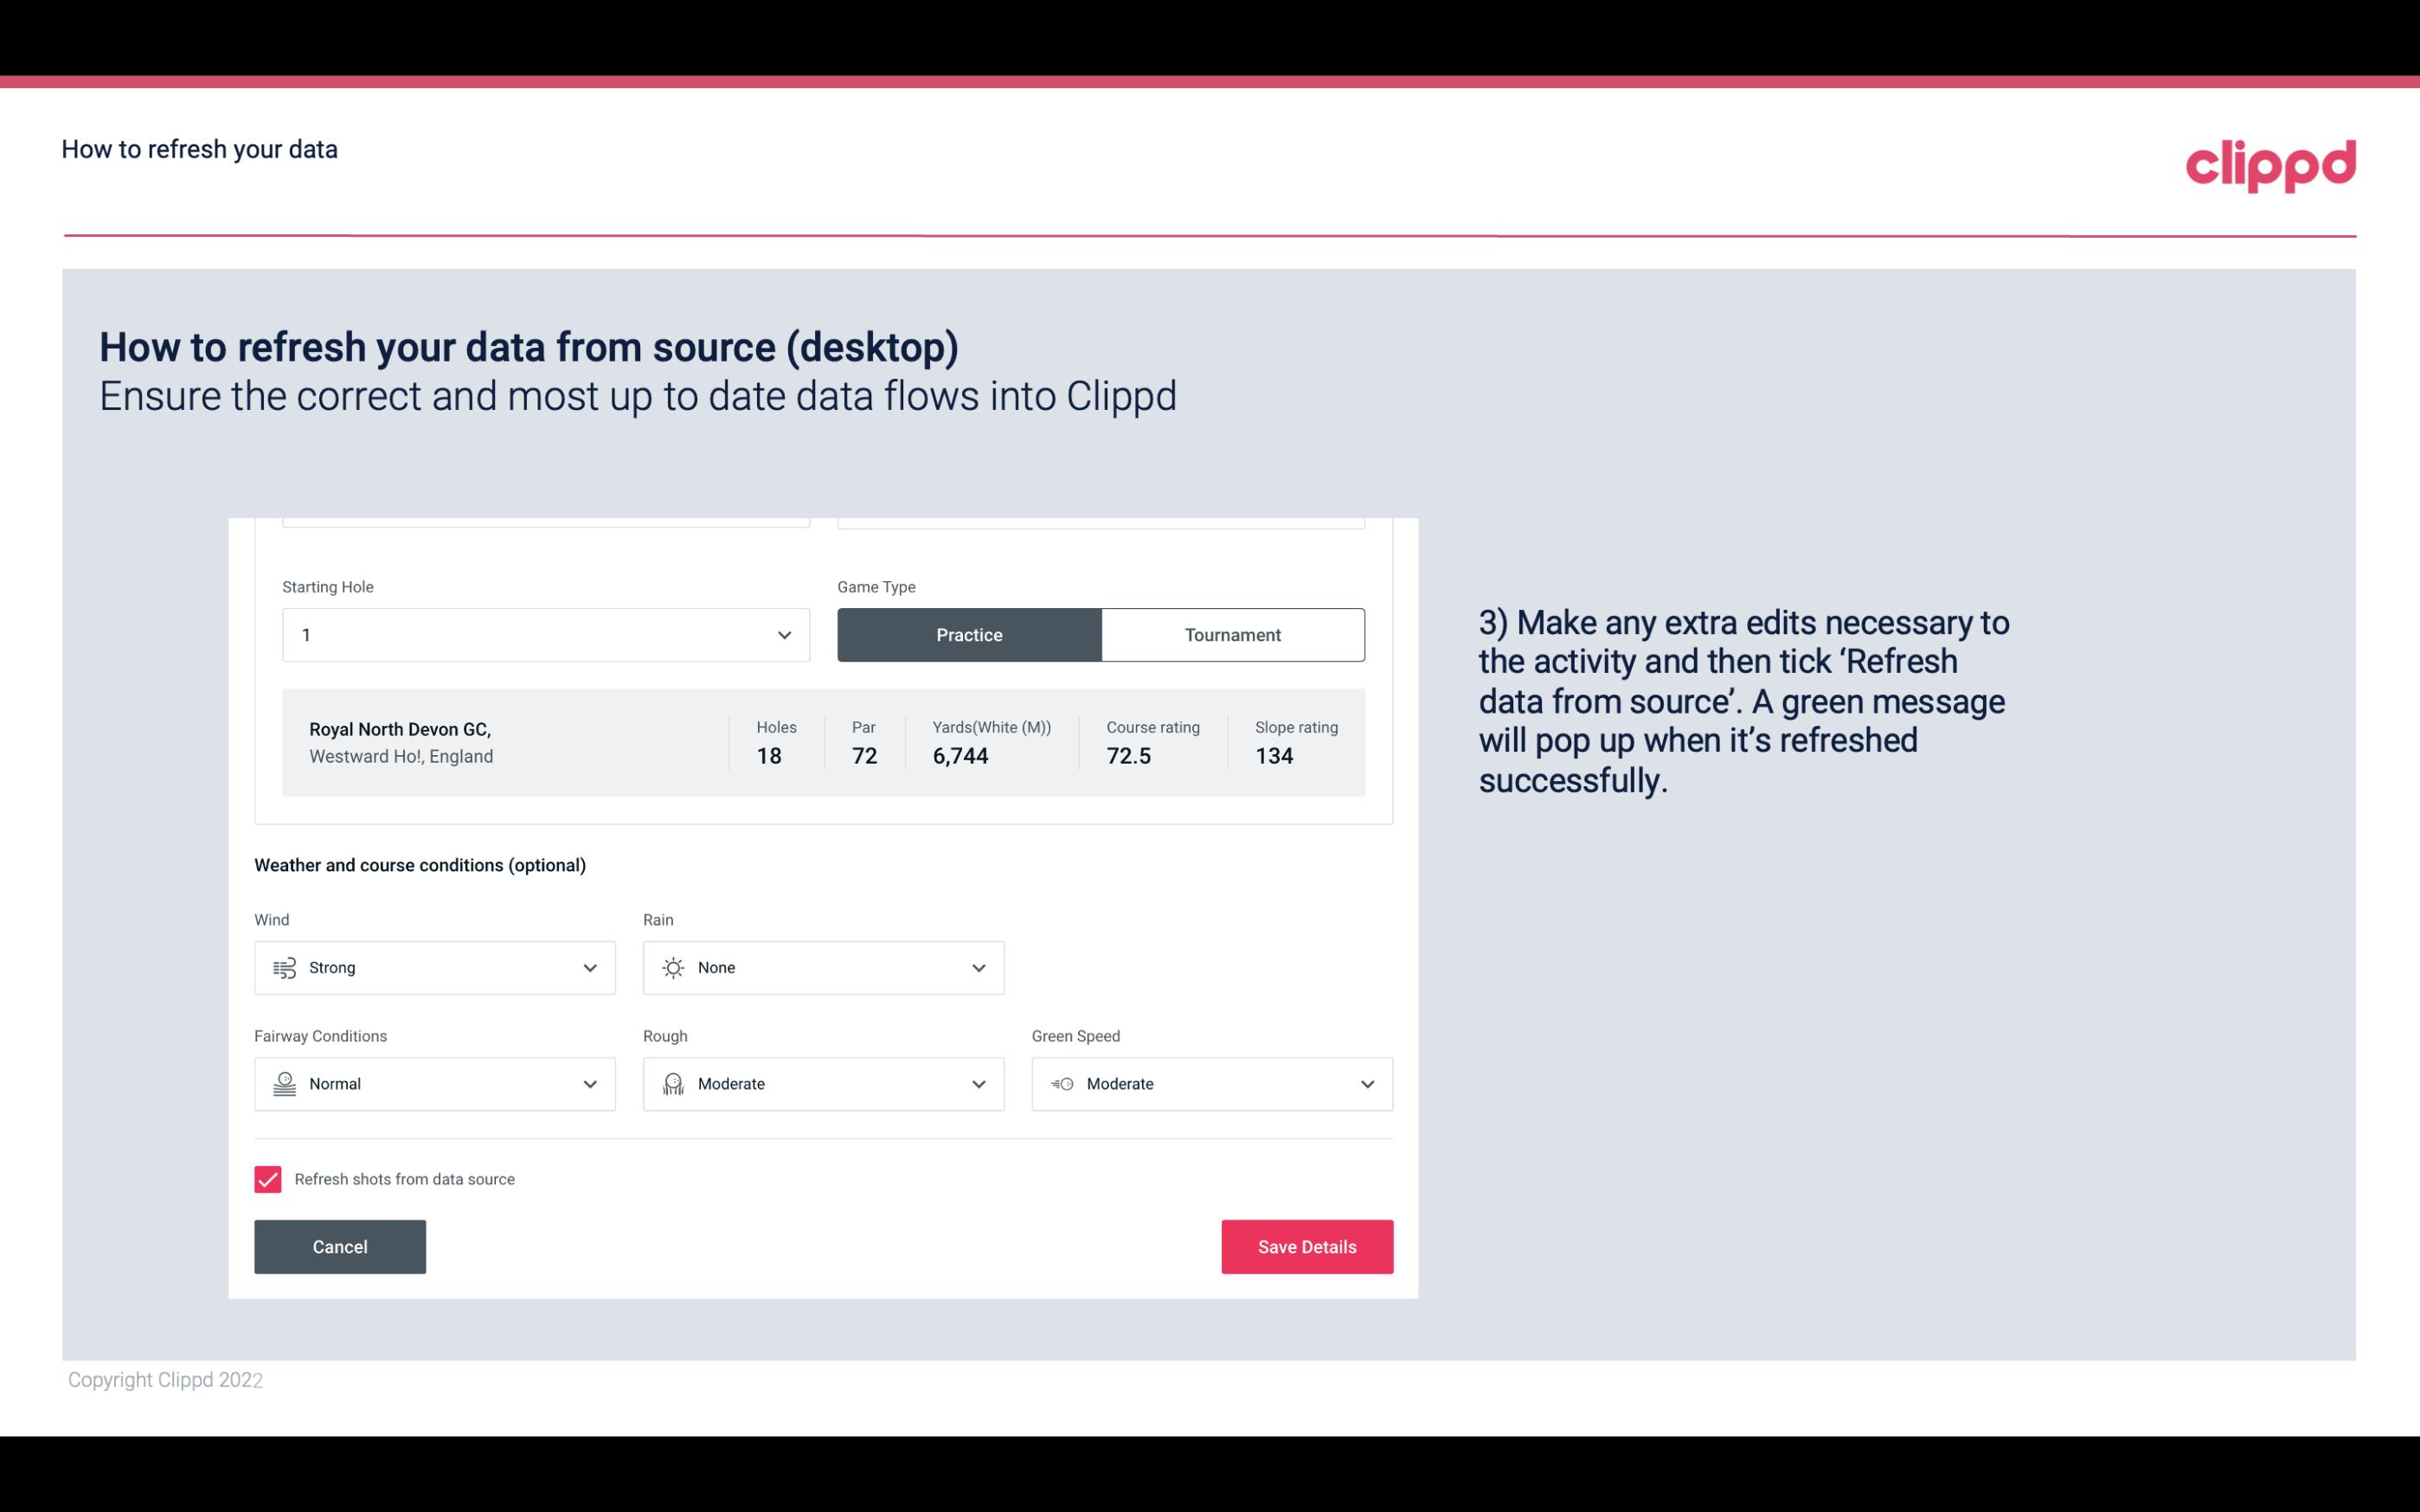Viewport: 2420px width, 1512px height.
Task: Click the wind strength dropdown icon
Action: [589, 967]
